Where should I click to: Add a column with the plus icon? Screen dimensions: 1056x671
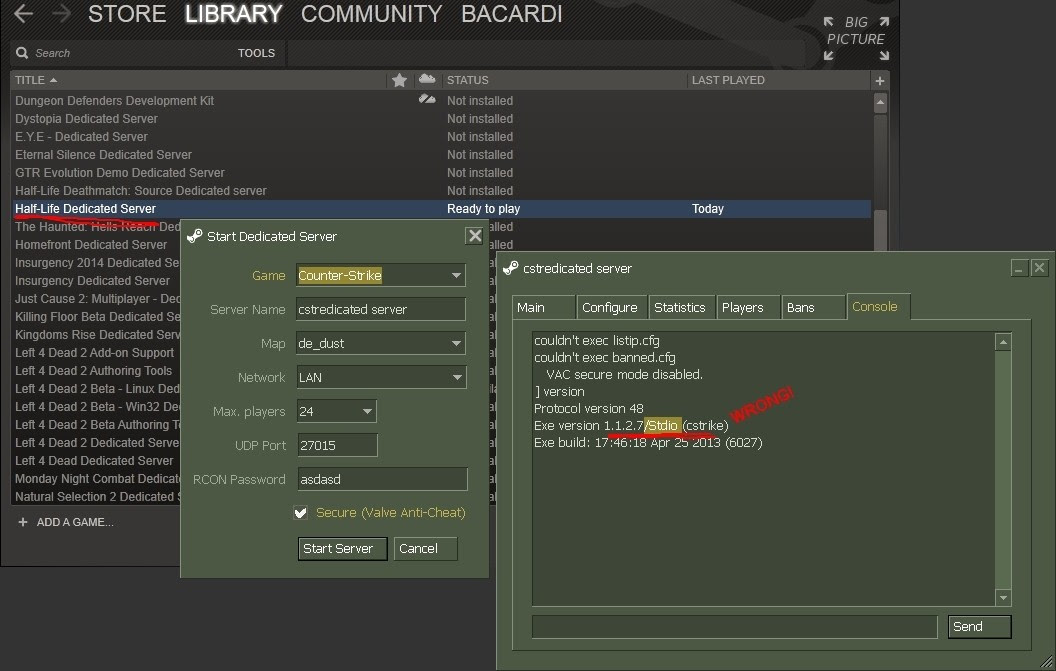[880, 81]
